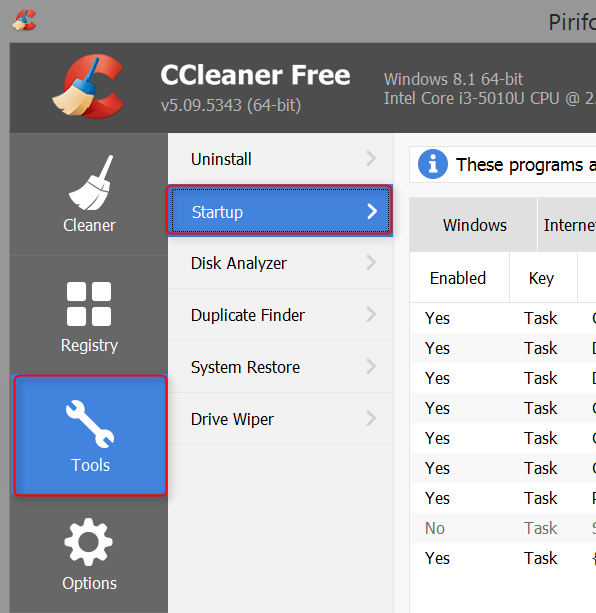Open the Registry section grid icon

pyautogui.click(x=89, y=304)
